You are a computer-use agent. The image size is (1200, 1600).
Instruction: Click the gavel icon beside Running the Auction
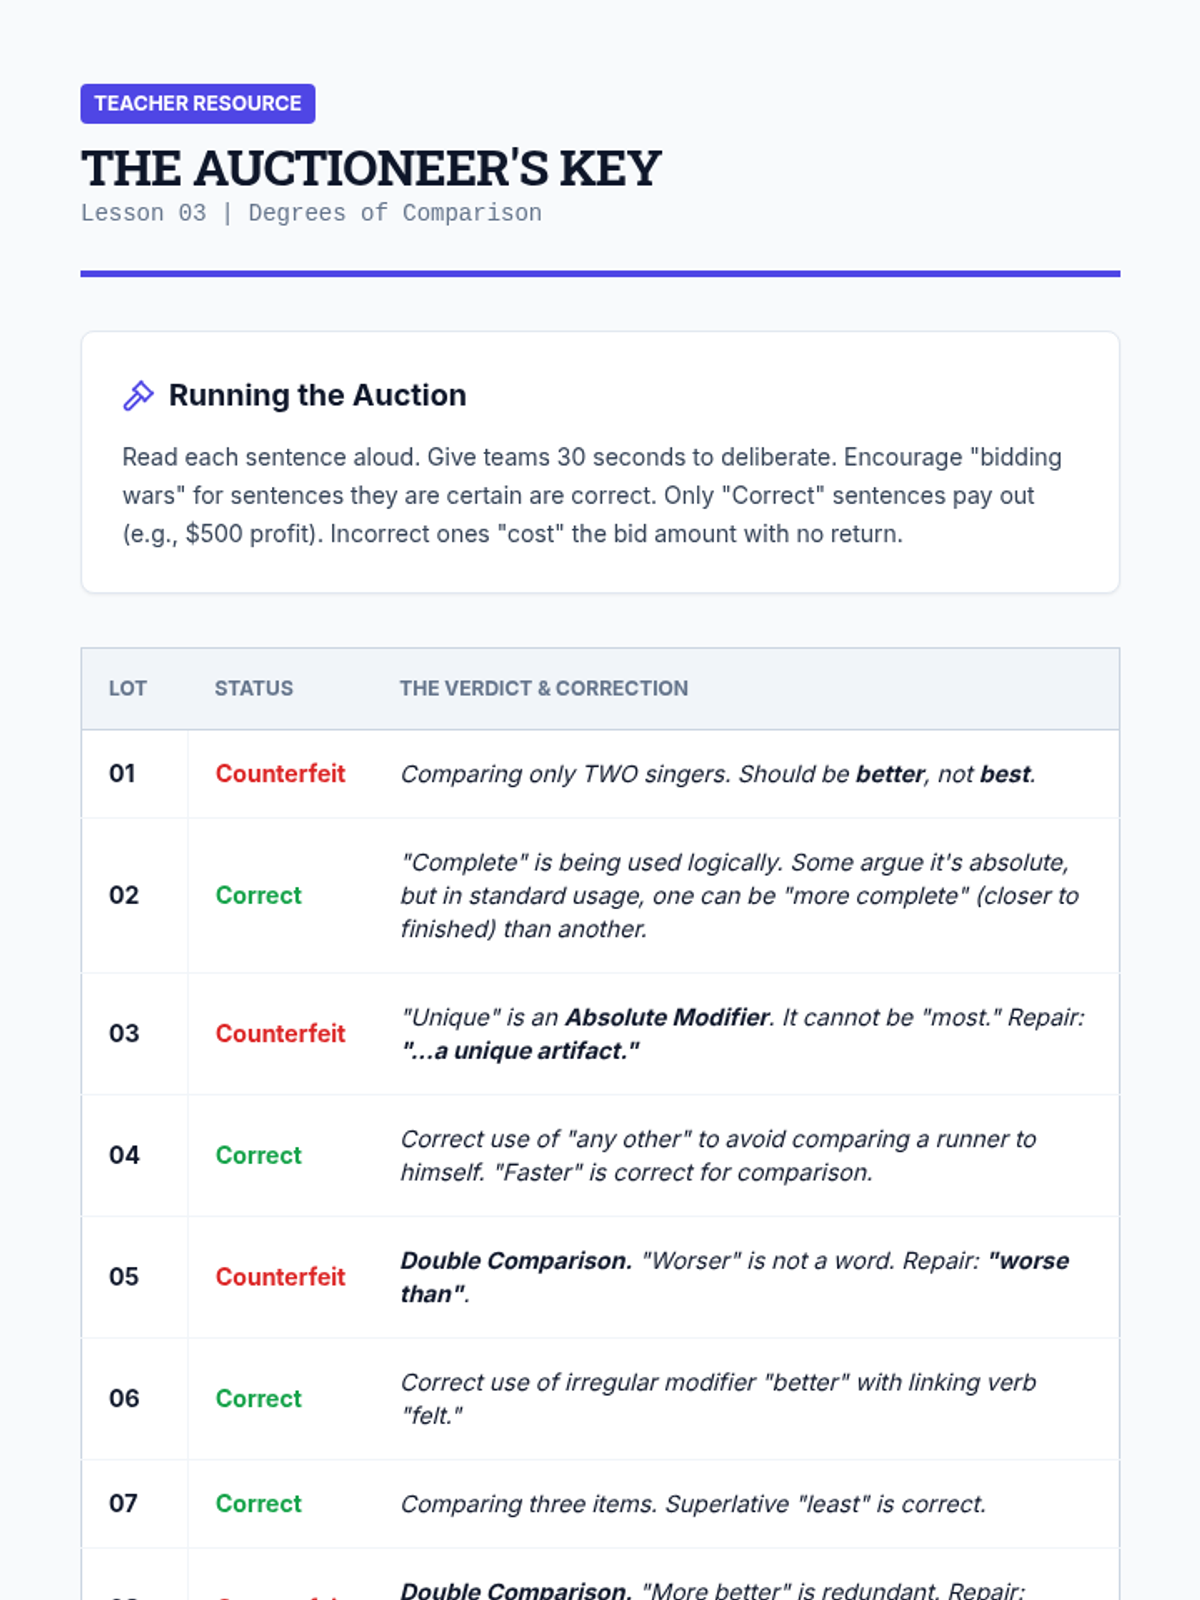click(138, 395)
